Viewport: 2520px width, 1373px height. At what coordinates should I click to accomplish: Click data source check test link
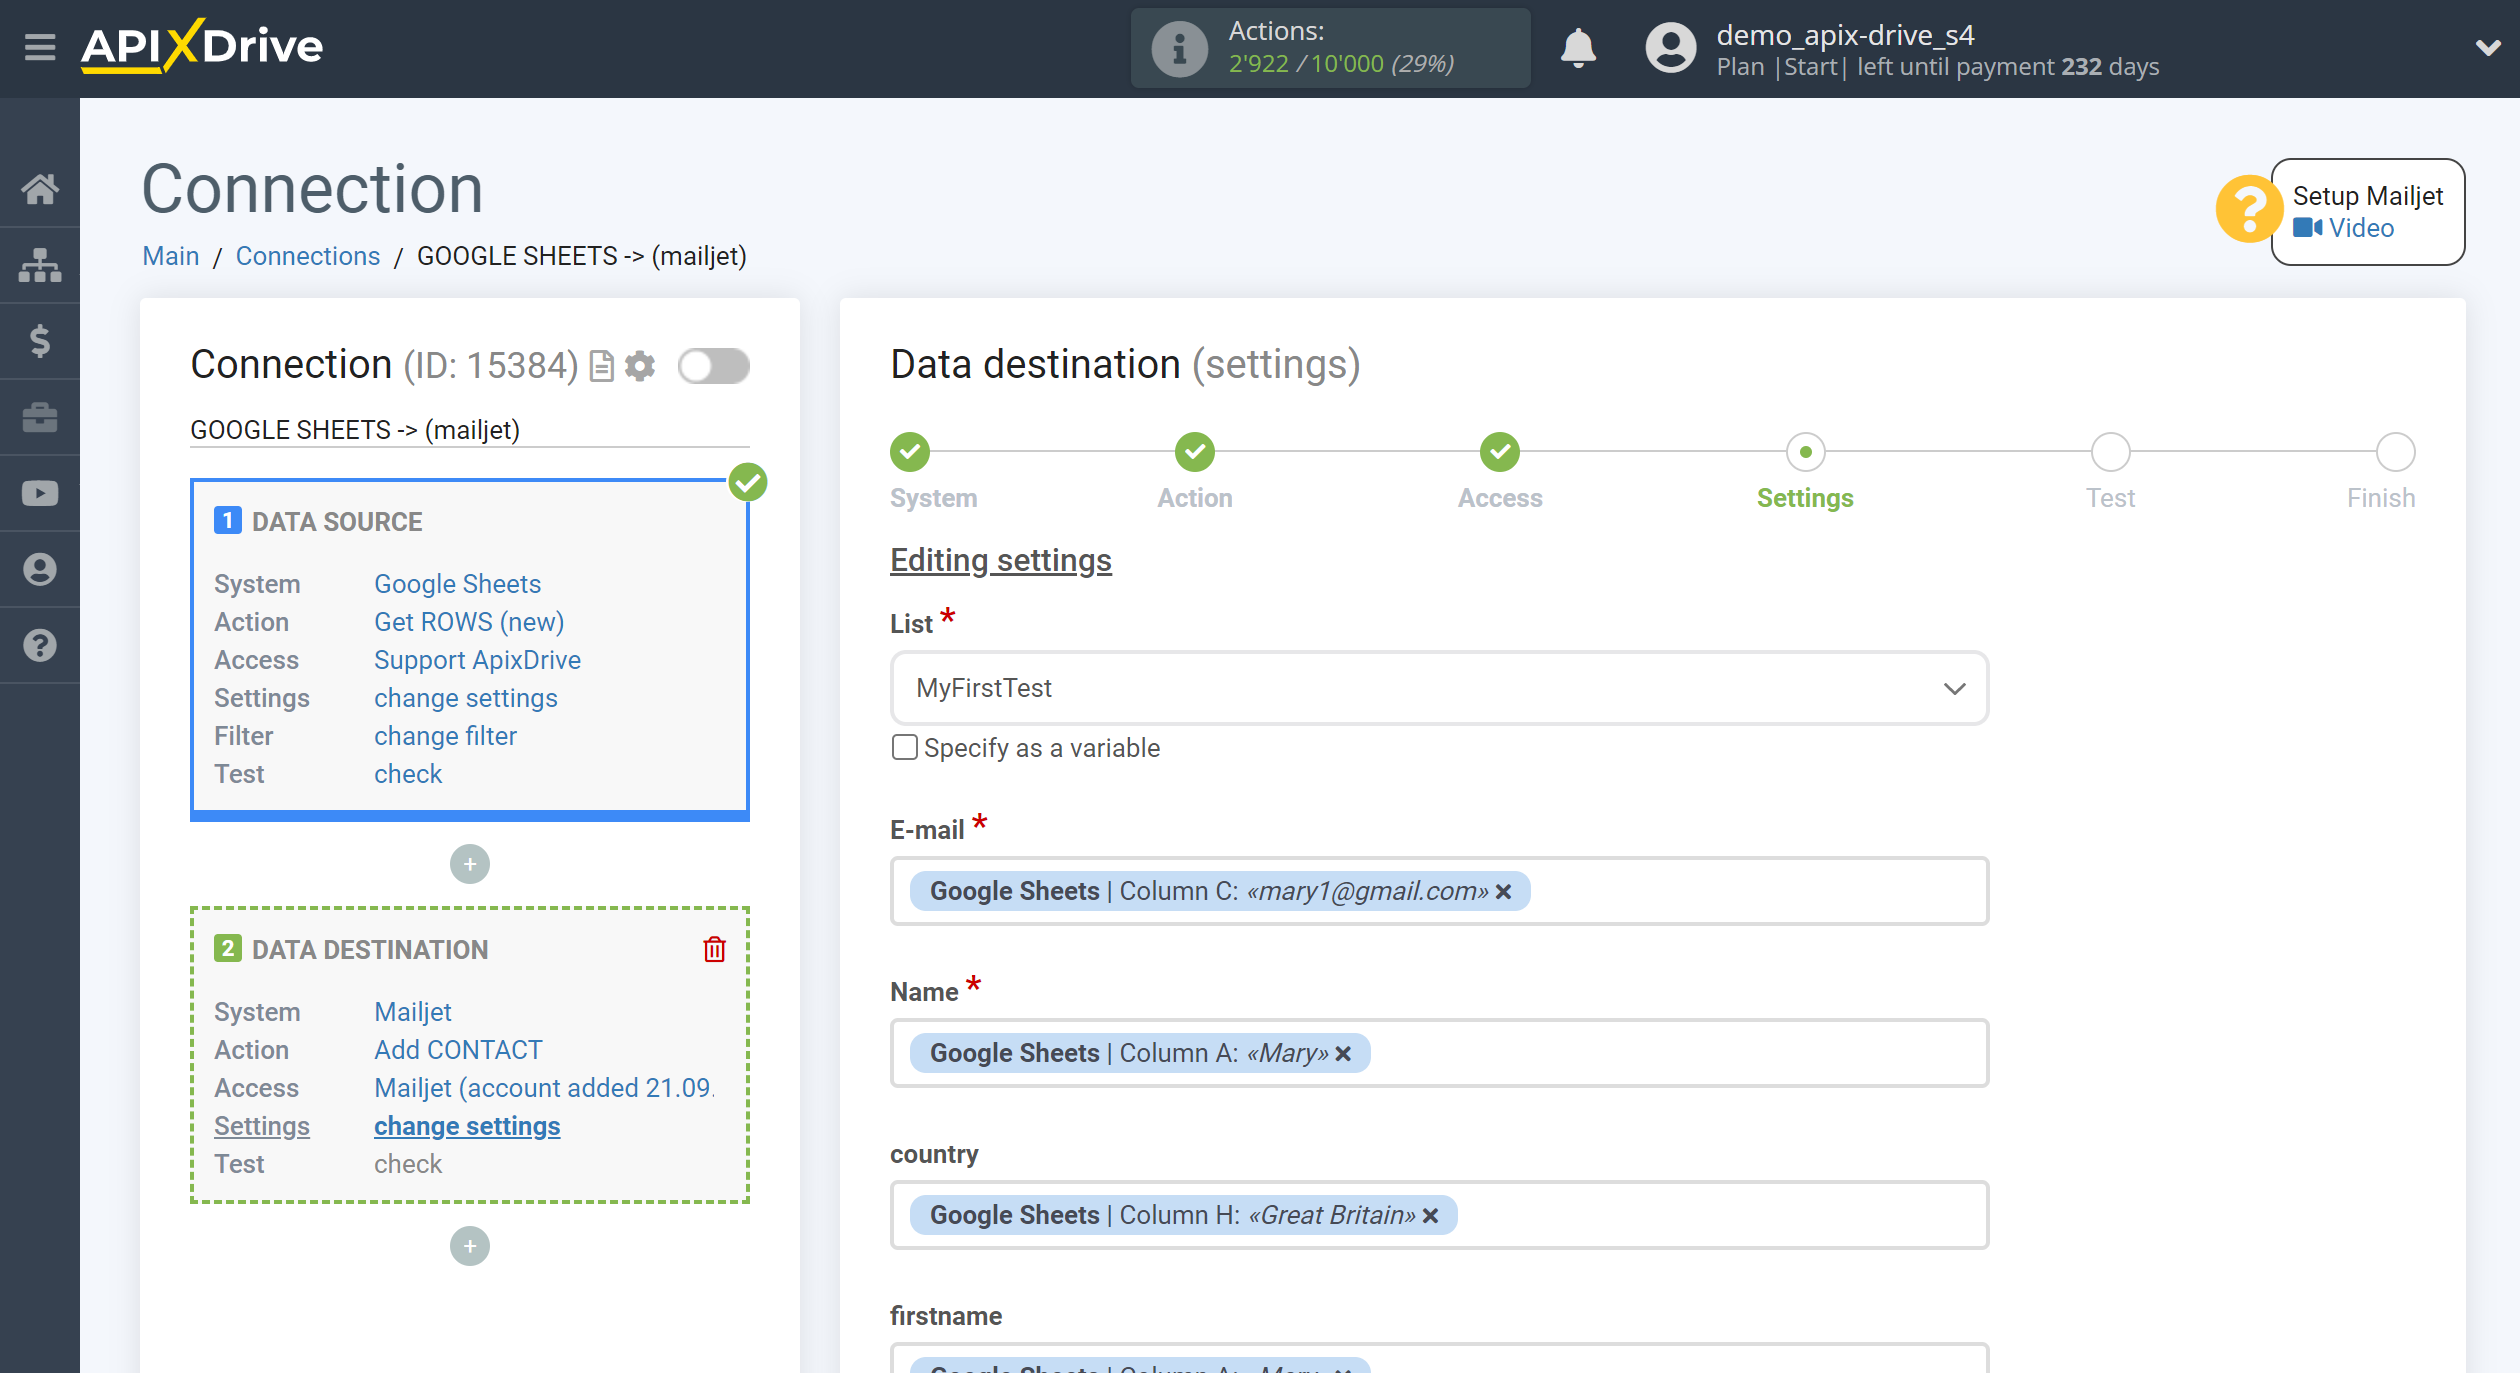click(408, 774)
